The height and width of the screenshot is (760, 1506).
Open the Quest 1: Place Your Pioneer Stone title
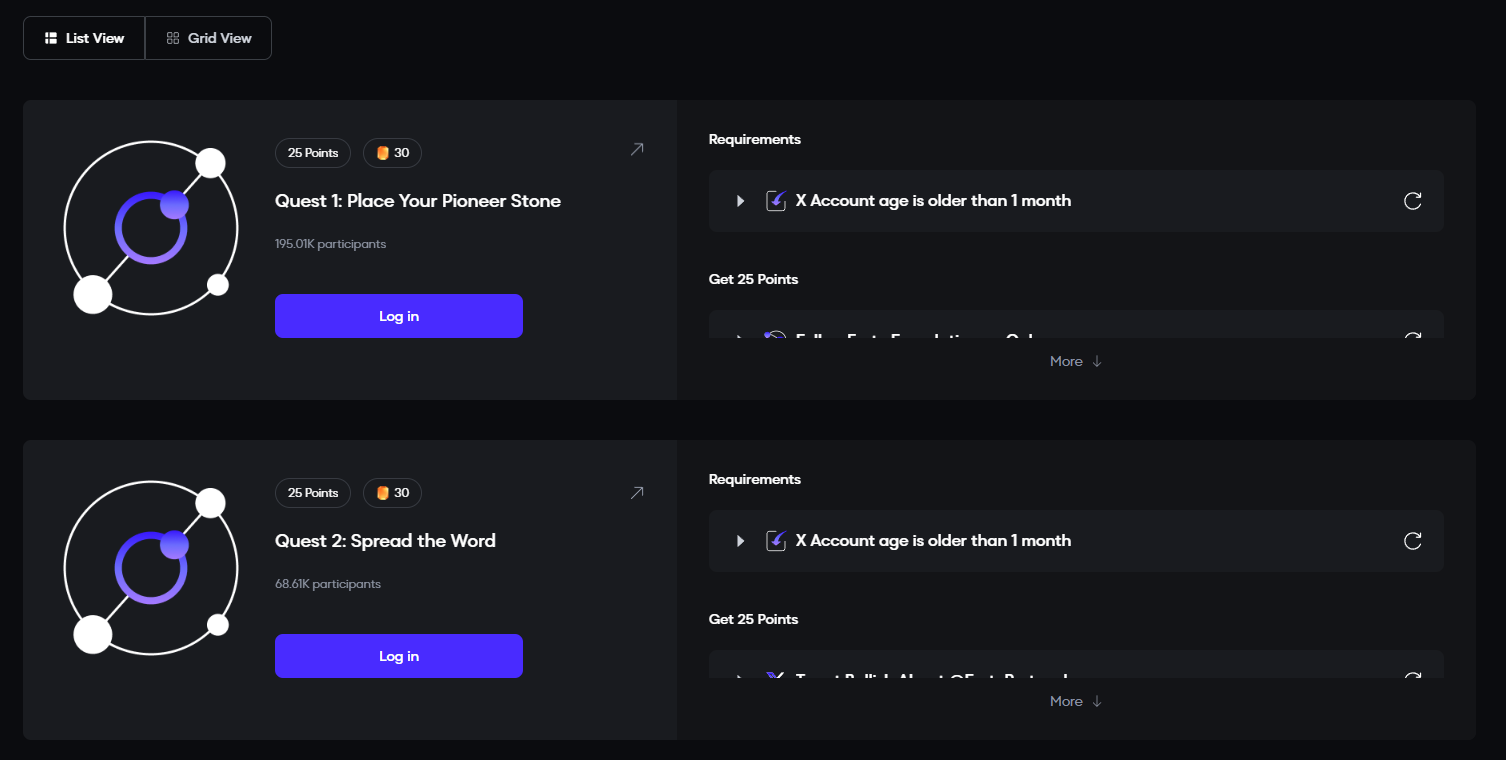point(418,201)
